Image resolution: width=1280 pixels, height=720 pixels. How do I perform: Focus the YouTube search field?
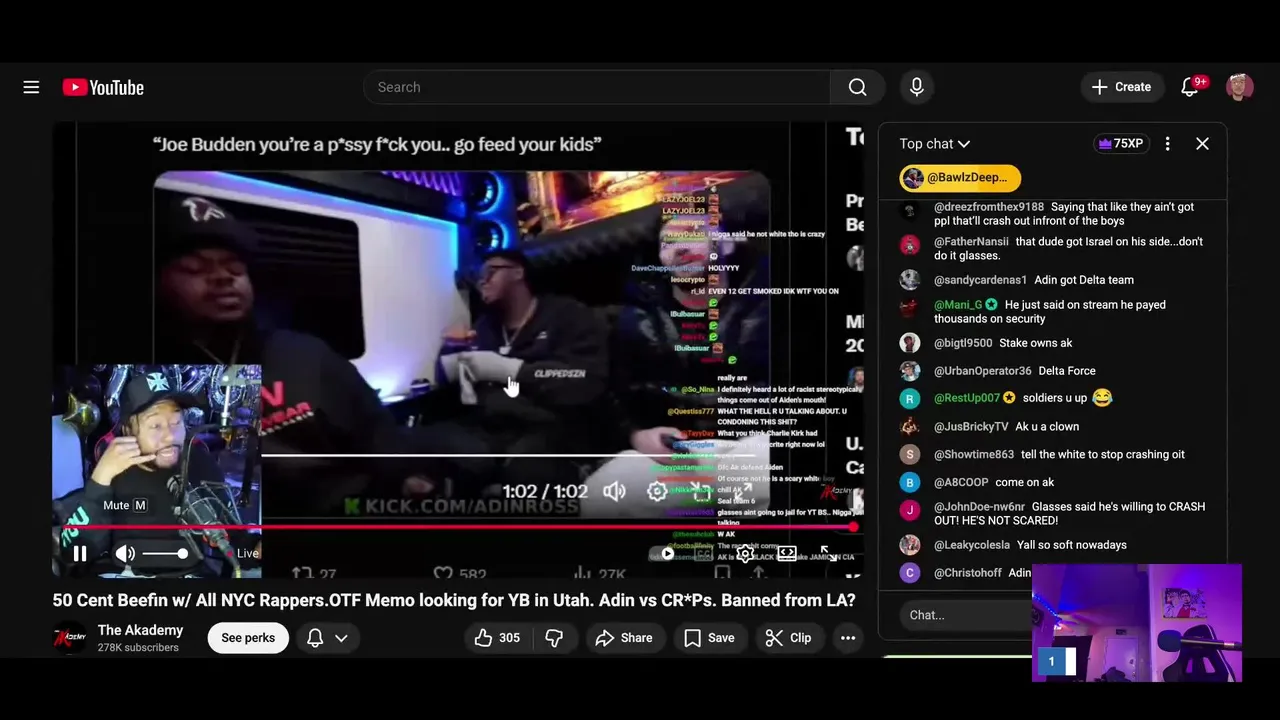[597, 87]
